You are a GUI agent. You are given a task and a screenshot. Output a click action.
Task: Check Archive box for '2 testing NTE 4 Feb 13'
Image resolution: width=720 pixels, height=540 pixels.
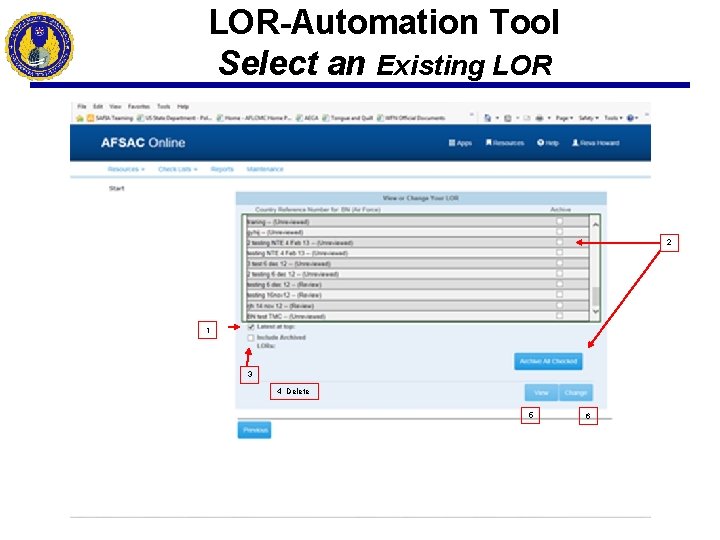[559, 242]
